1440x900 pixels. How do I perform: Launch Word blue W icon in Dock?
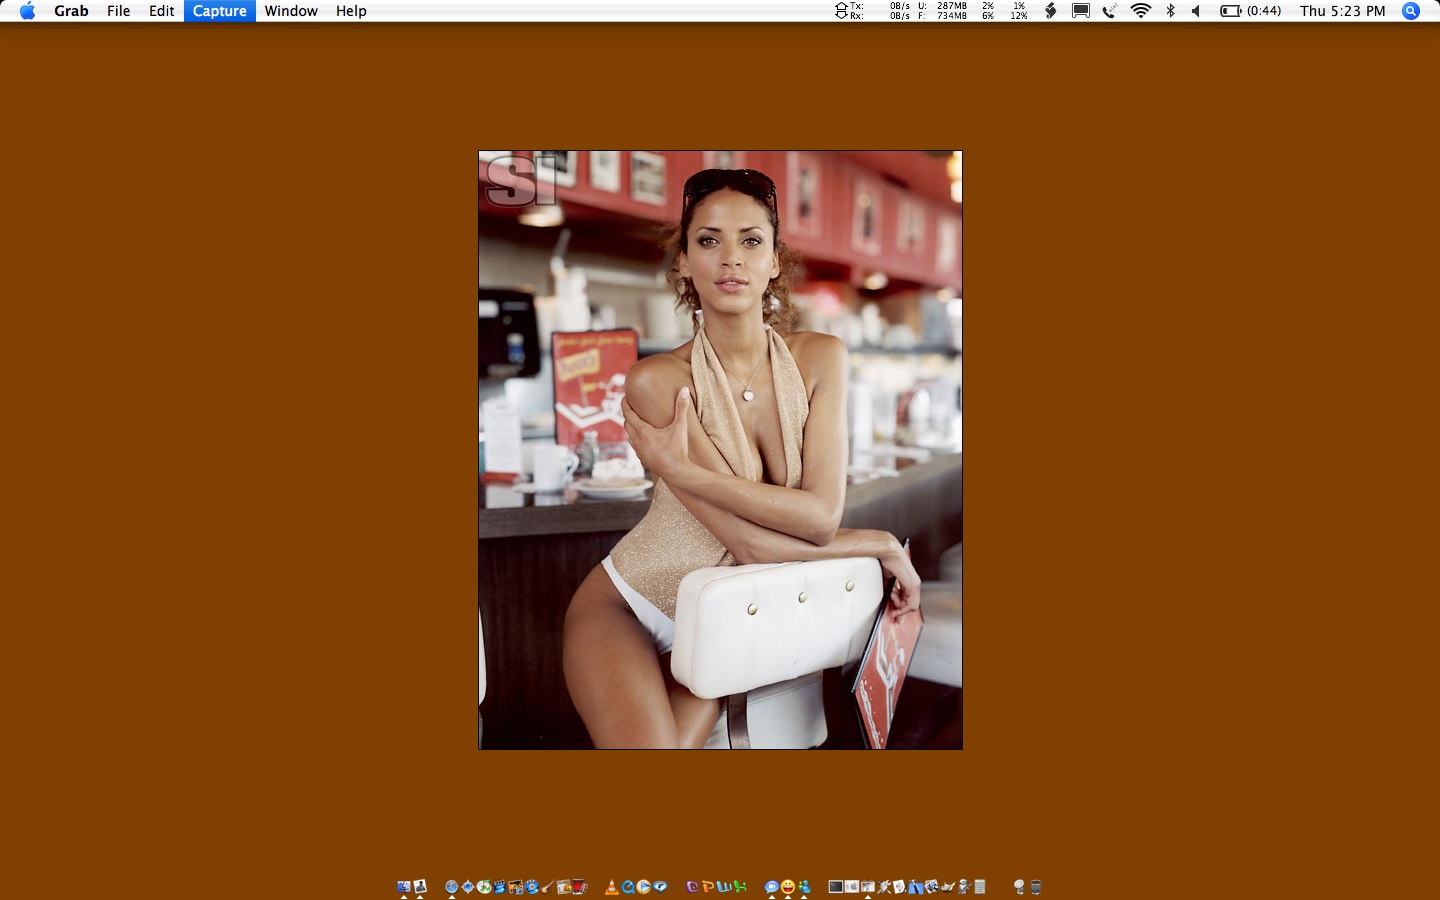click(x=724, y=886)
